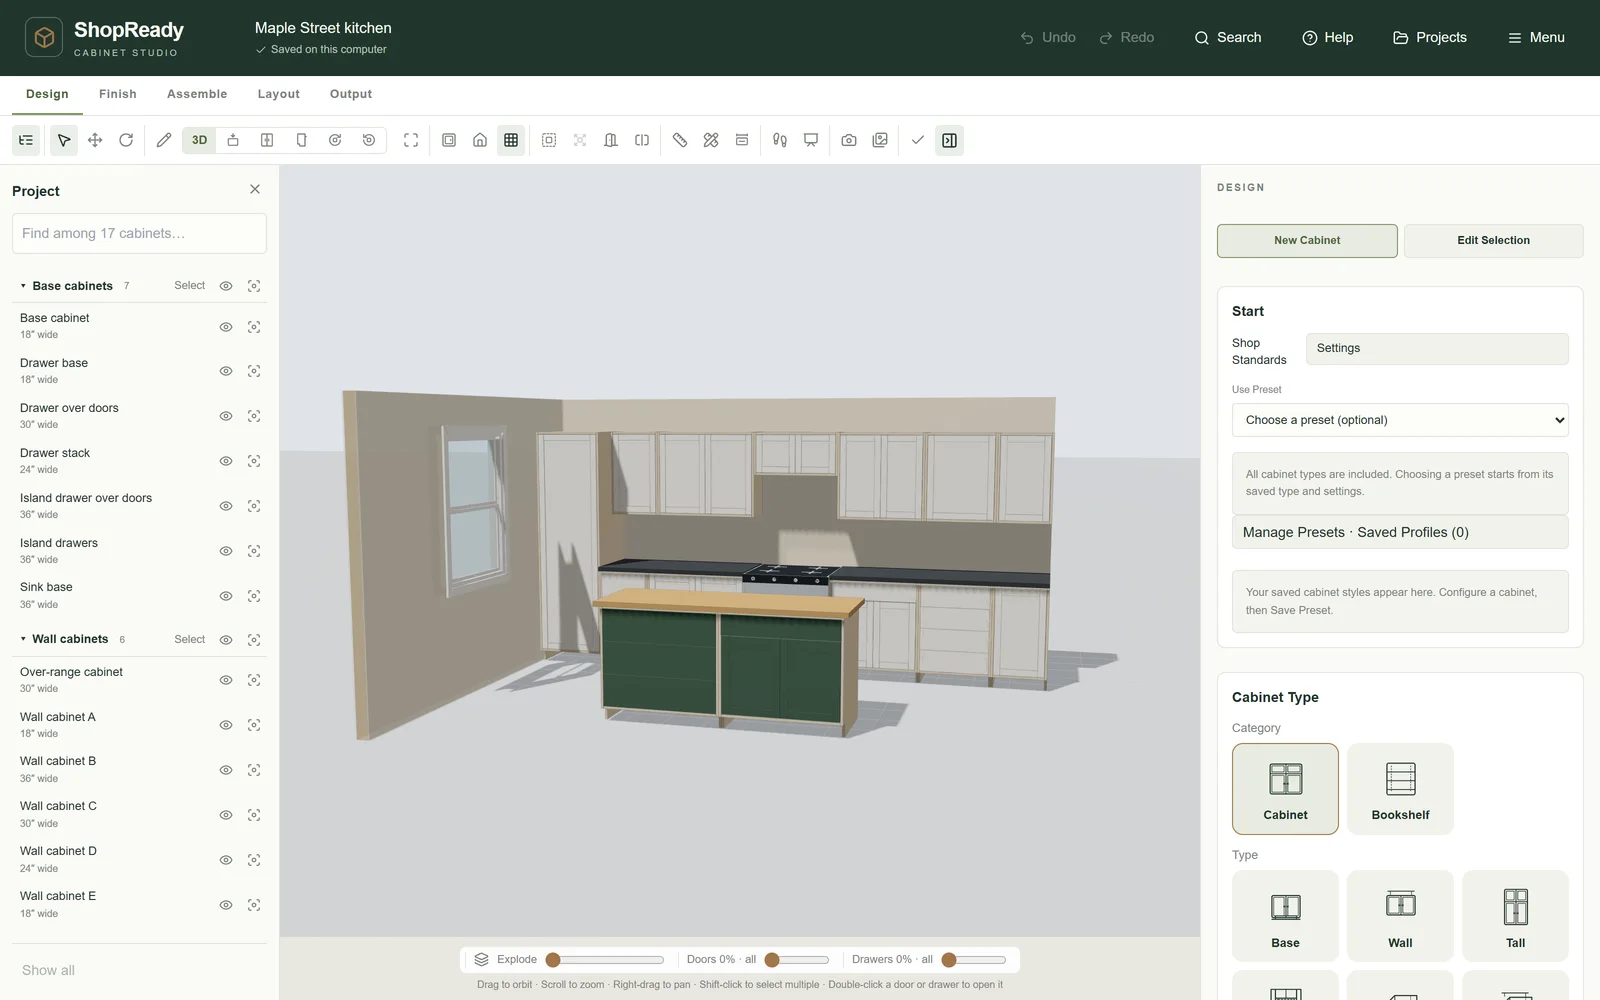Click the New Cabinet button
The image size is (1600, 1000).
1307,241
